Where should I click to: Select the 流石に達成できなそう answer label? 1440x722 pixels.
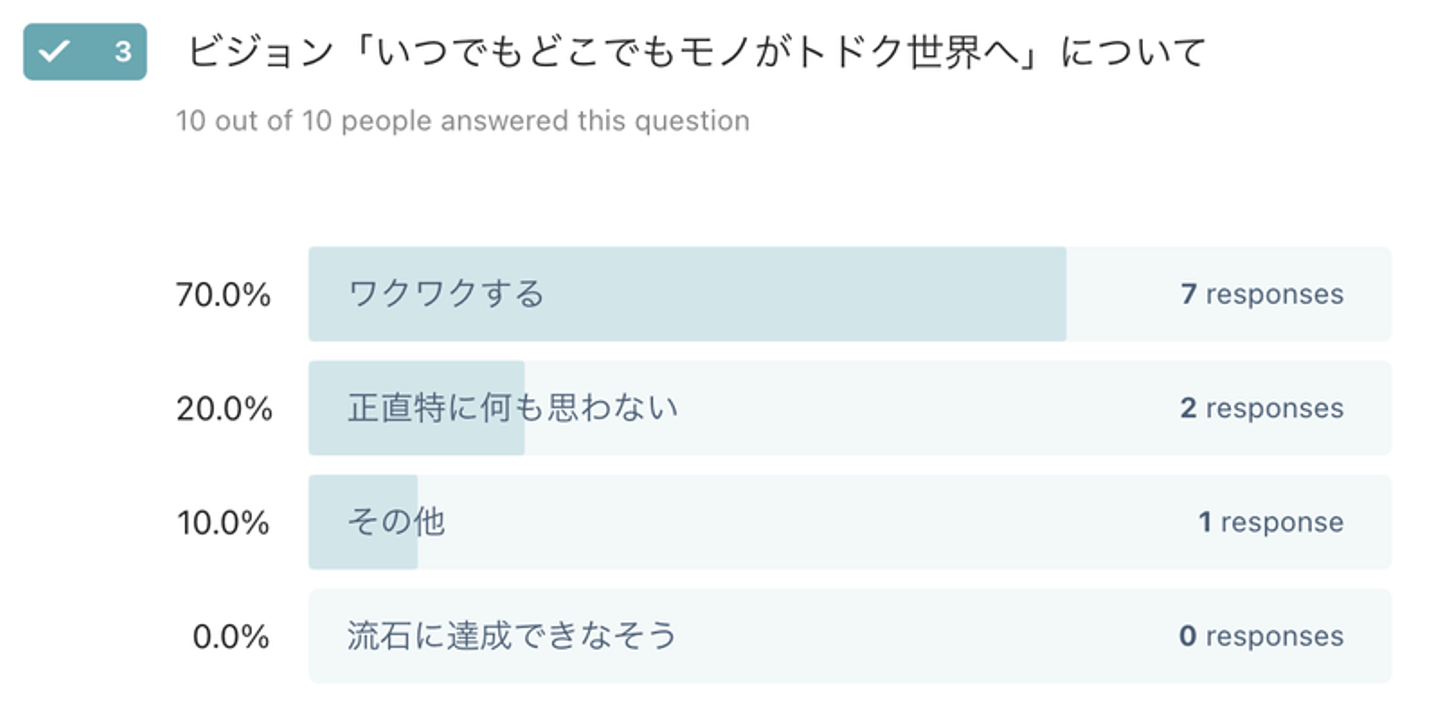[512, 636]
